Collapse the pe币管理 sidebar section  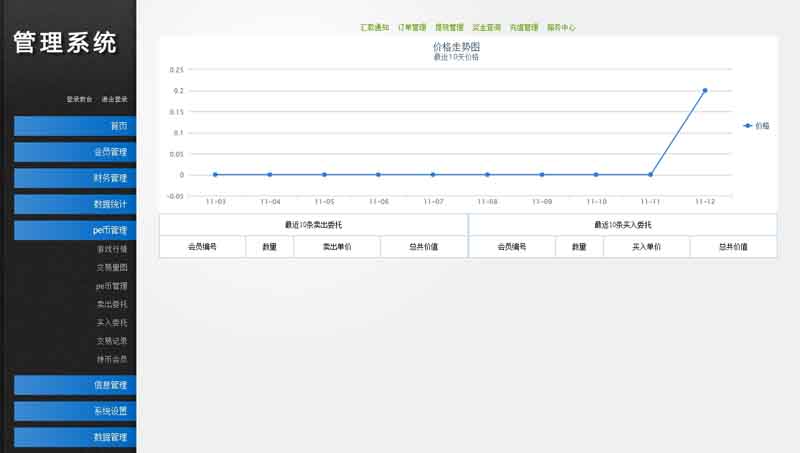75,230
